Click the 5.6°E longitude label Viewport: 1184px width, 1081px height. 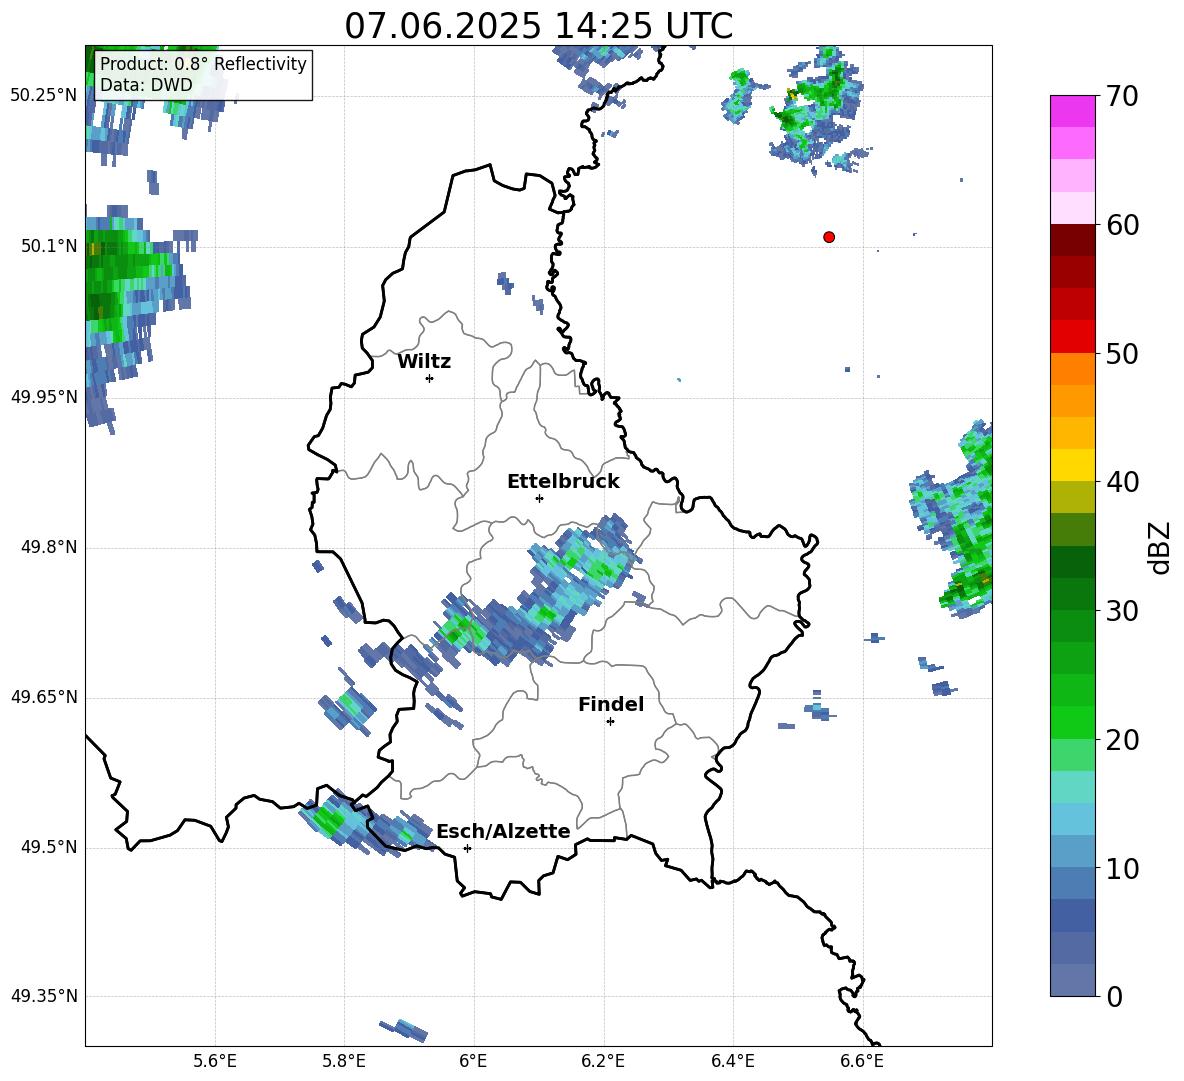[x=215, y=1061]
